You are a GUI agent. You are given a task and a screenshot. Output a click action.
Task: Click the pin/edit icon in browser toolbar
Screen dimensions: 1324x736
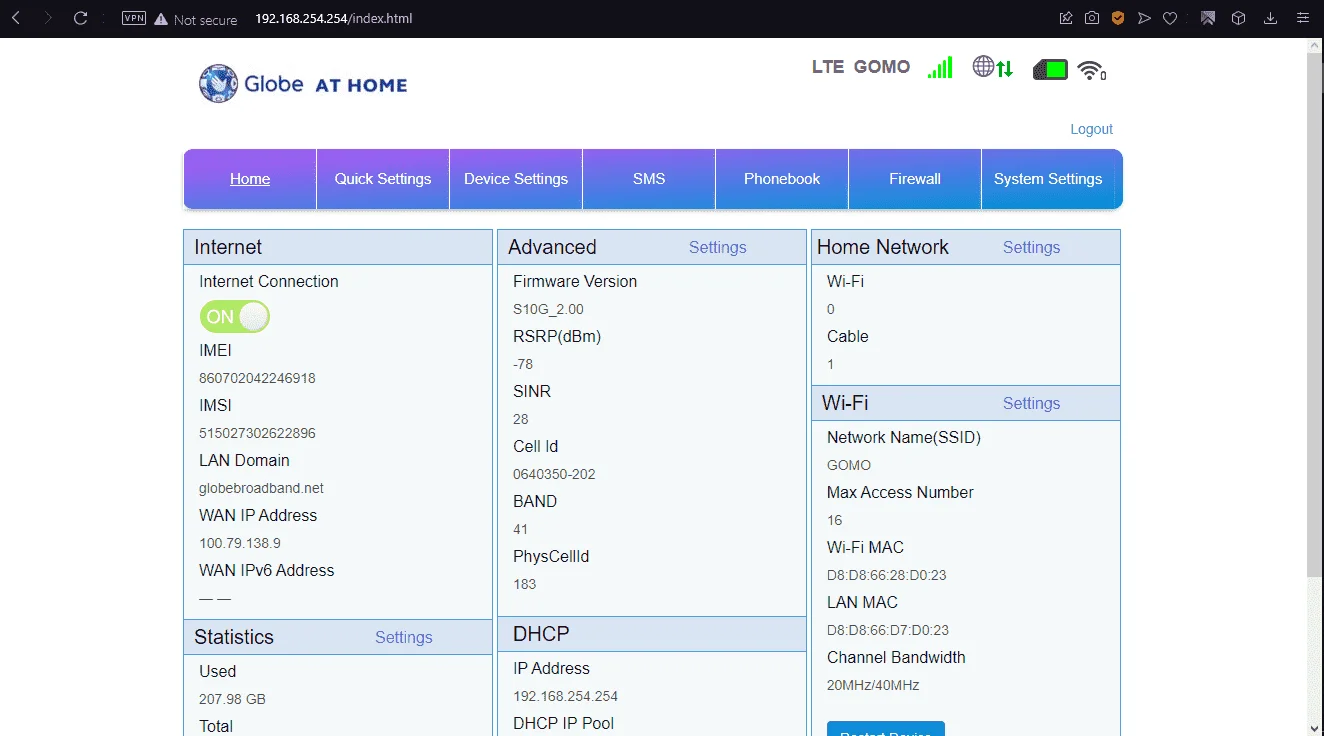point(1066,18)
